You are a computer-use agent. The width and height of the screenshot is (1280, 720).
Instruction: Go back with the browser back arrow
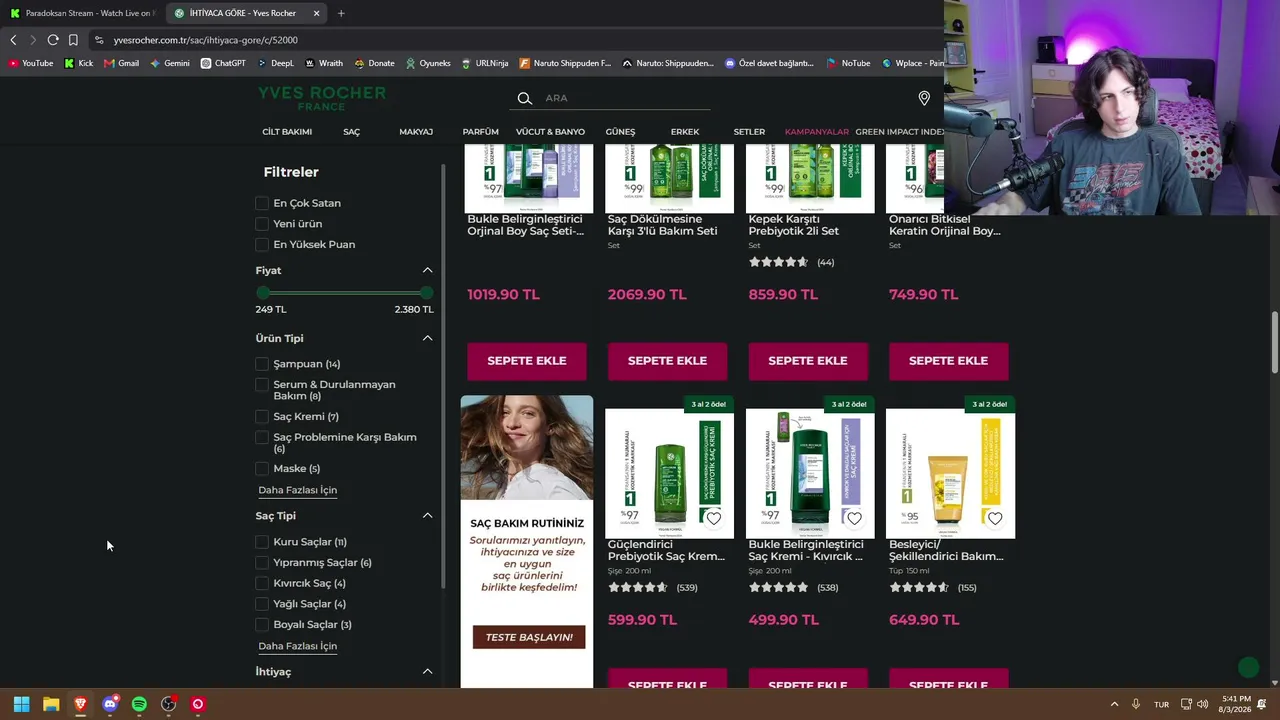point(13,40)
